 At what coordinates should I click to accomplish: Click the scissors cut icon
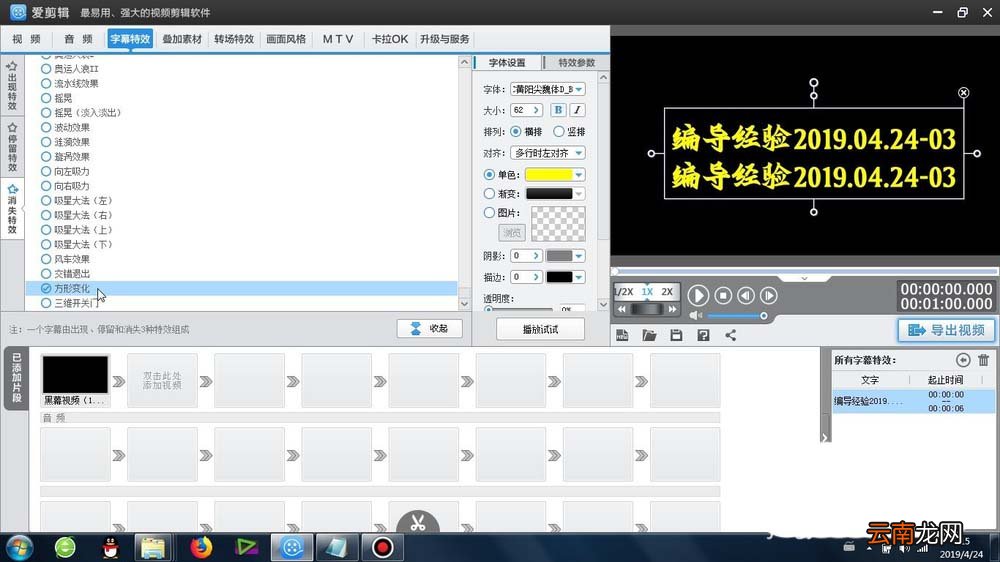(418, 523)
